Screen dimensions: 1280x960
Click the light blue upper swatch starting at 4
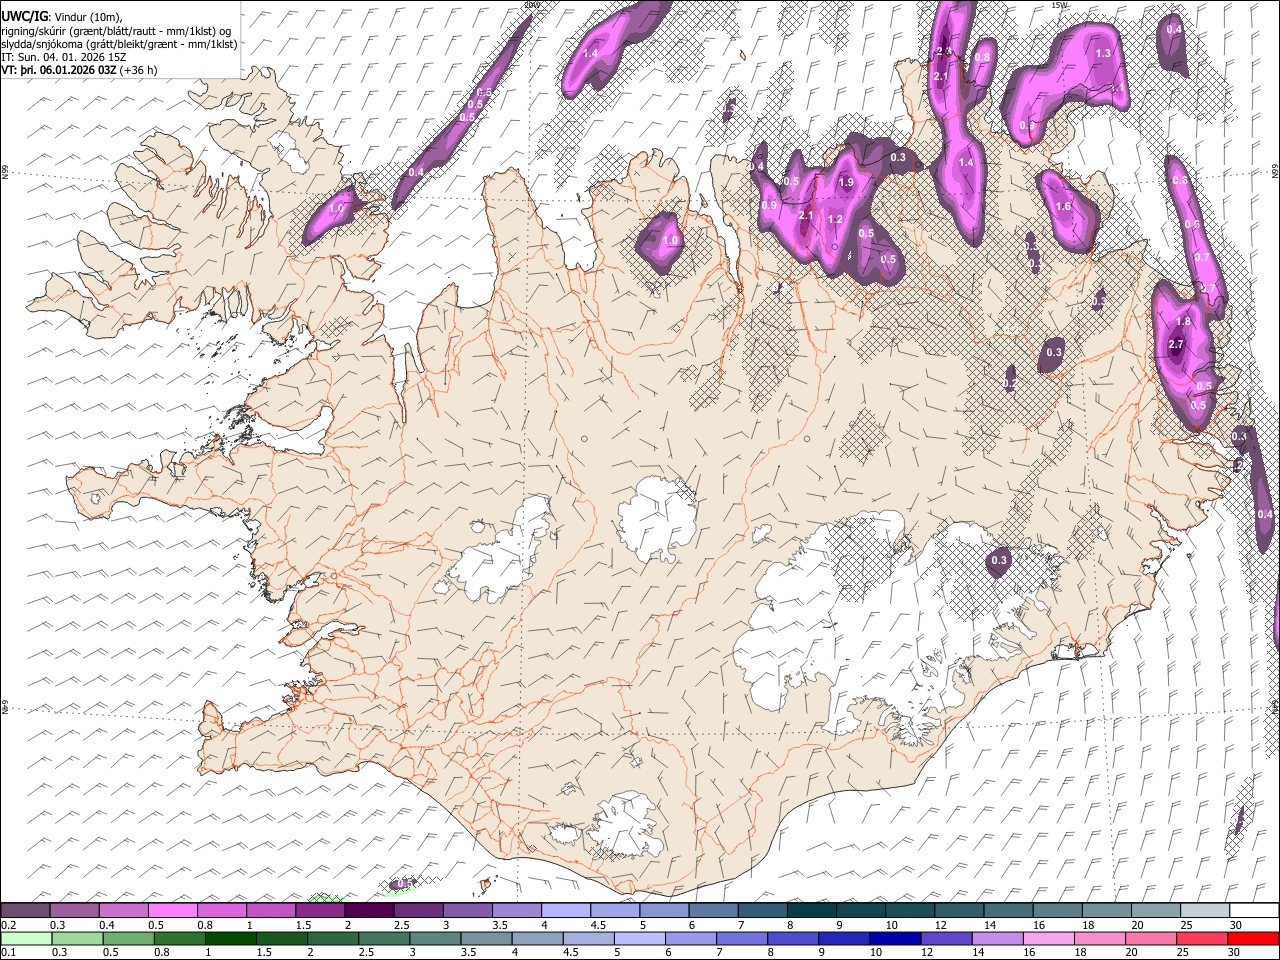point(565,911)
